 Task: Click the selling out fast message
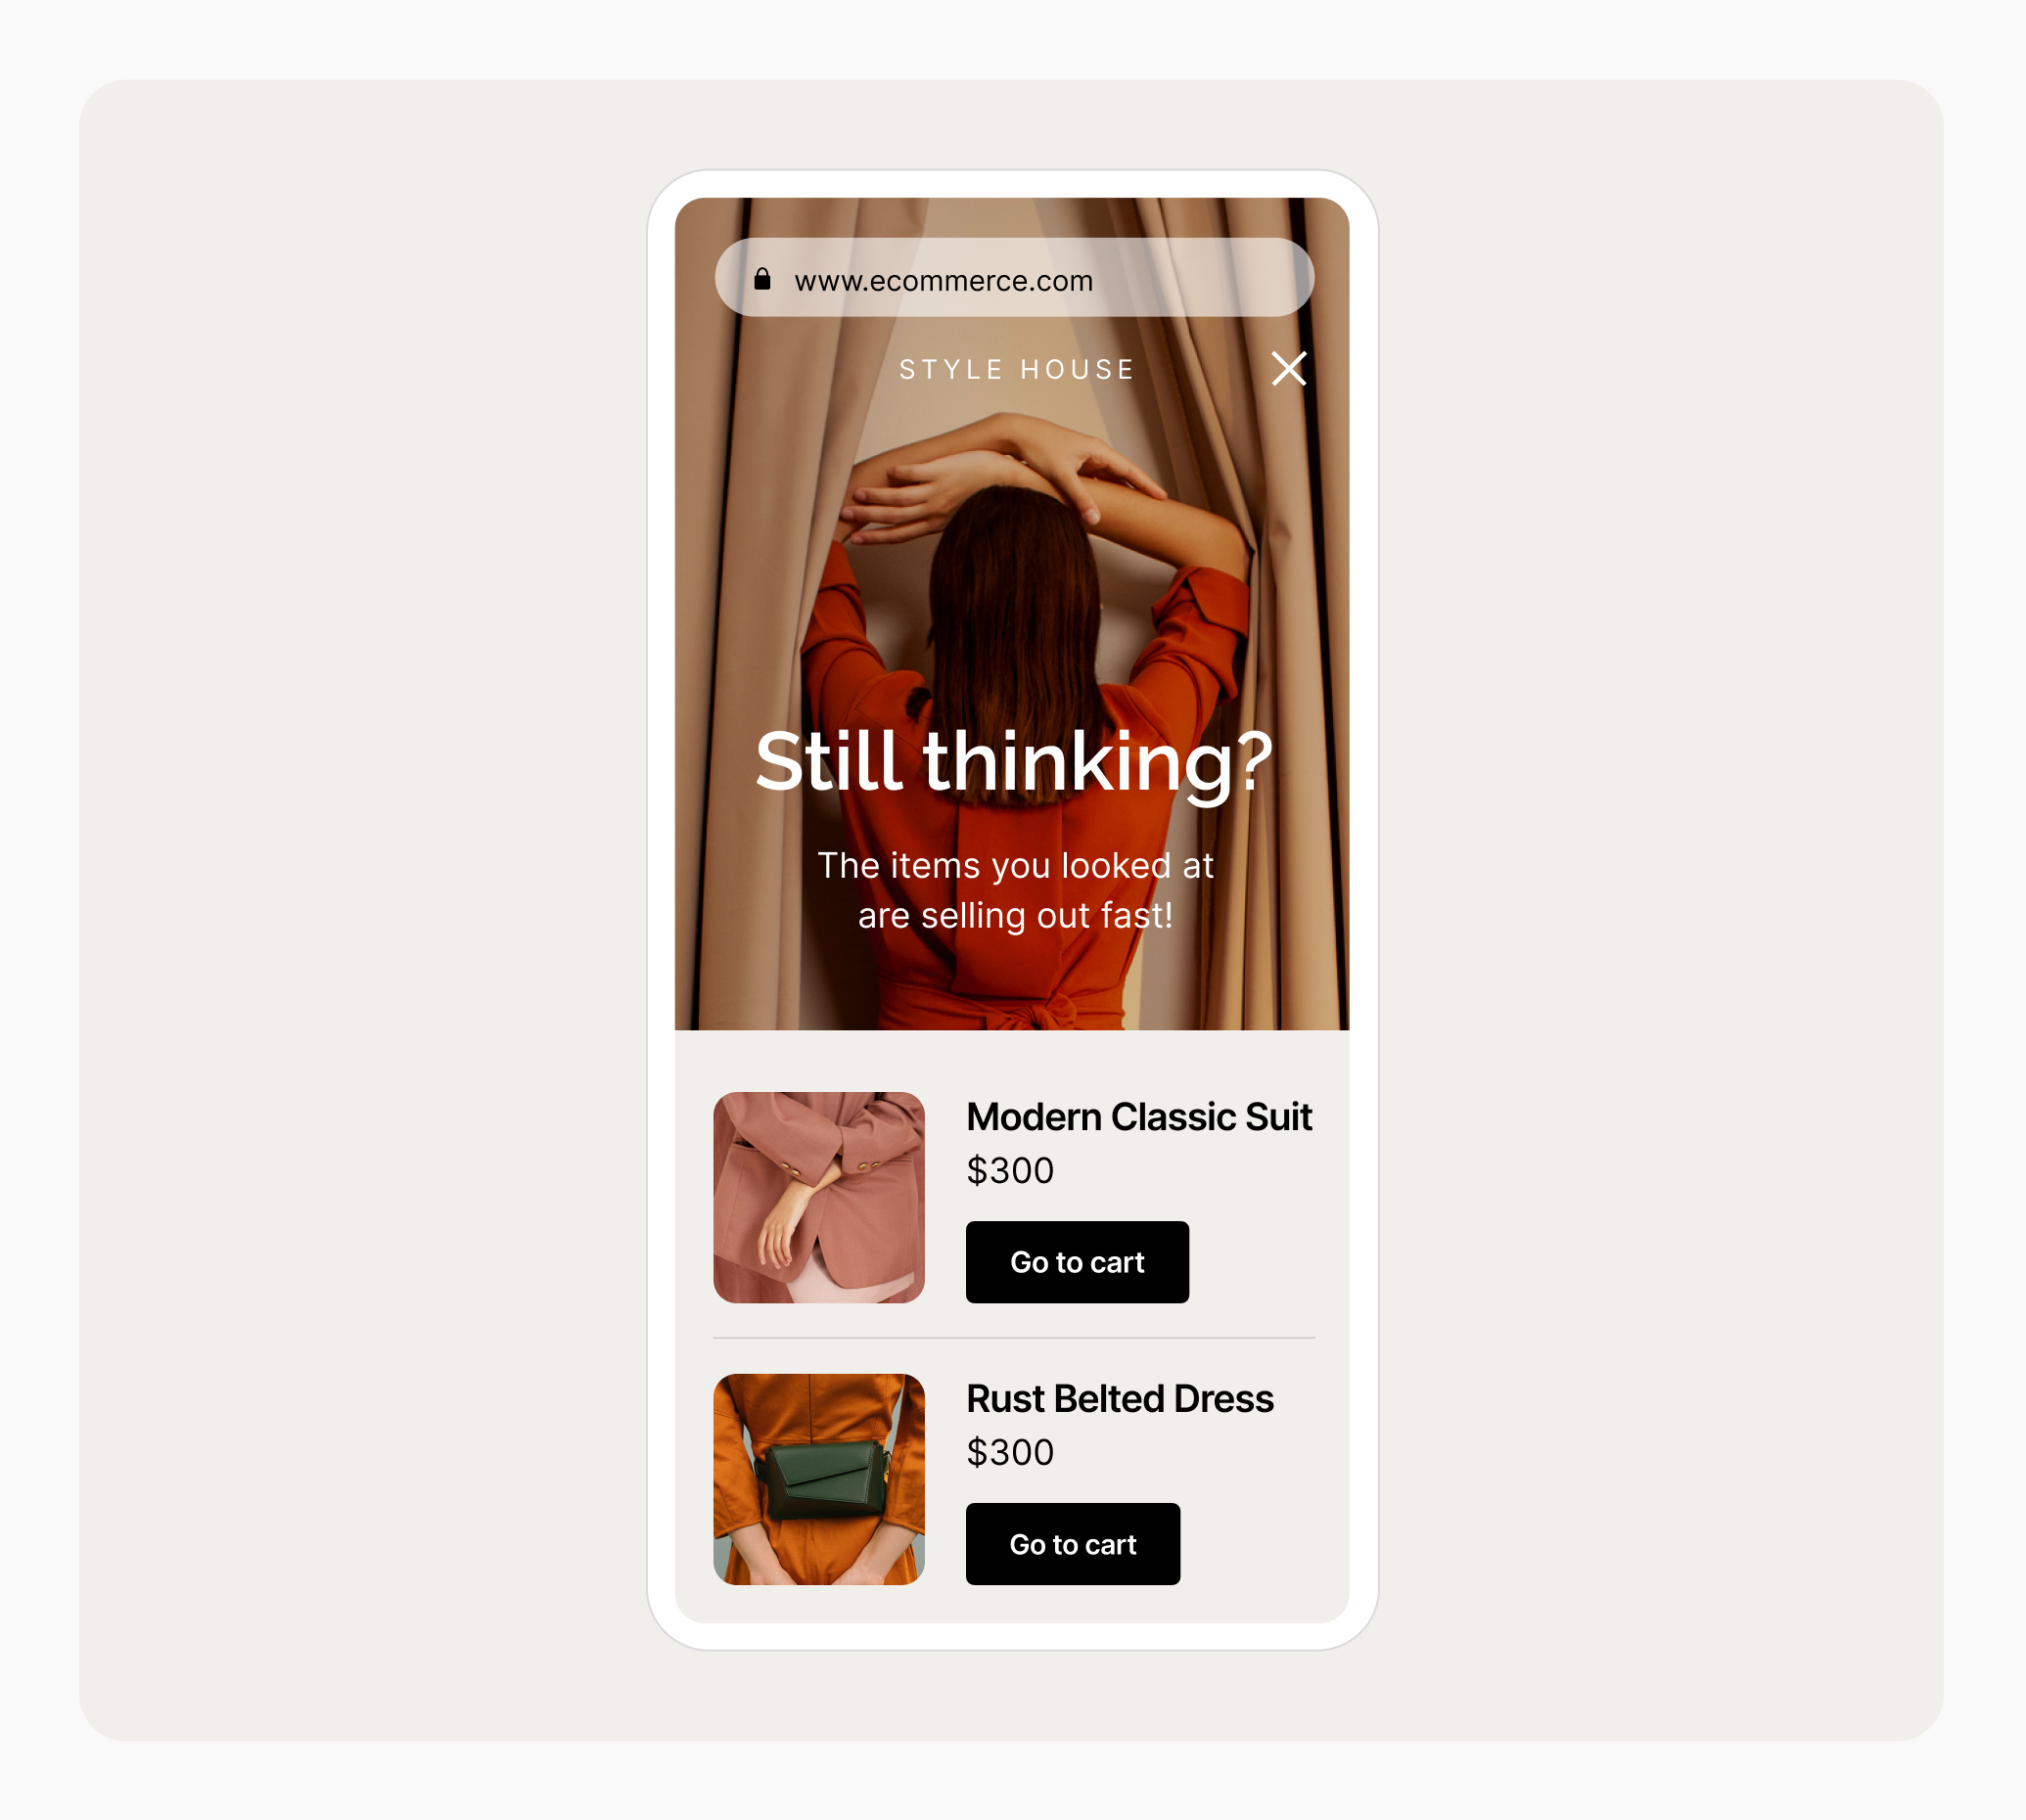click(1015, 890)
